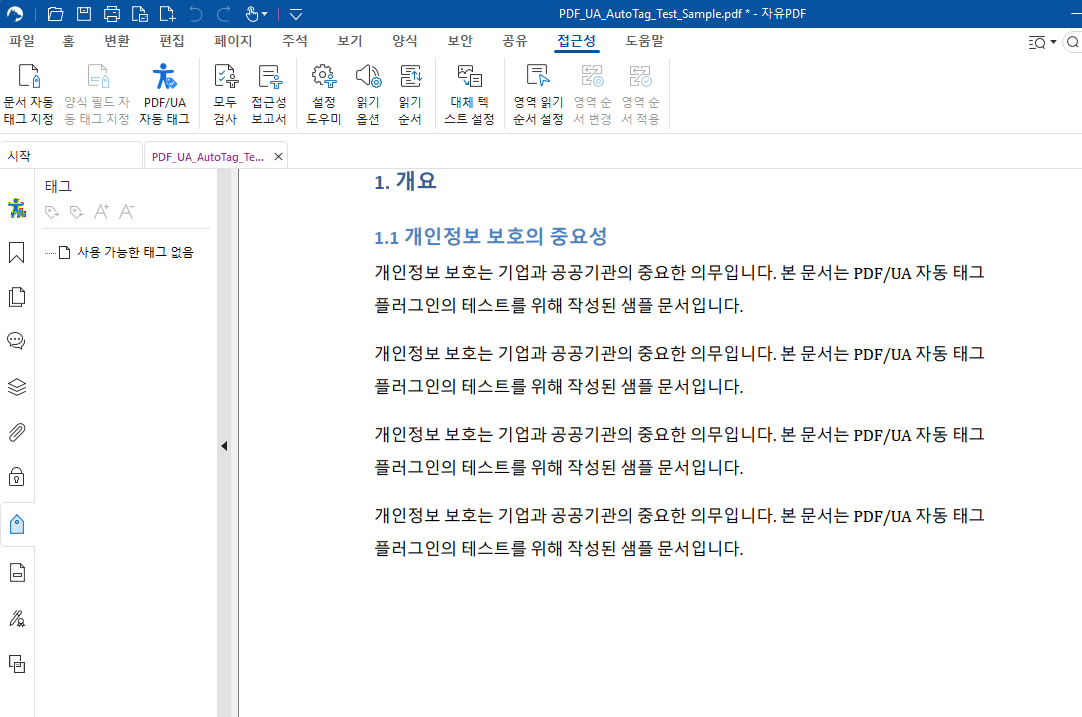Open the tags sidebar panel

click(x=17, y=524)
